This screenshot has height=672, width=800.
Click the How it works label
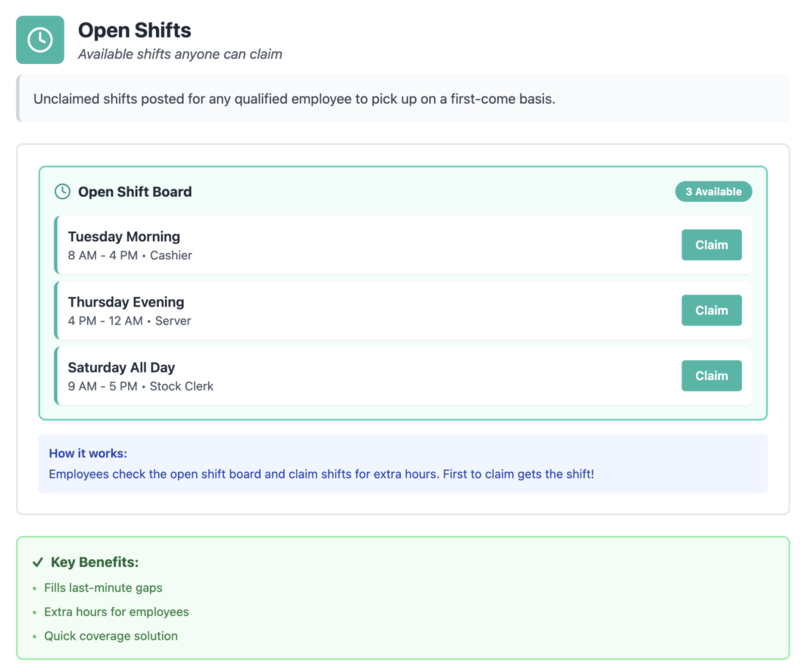[88, 453]
